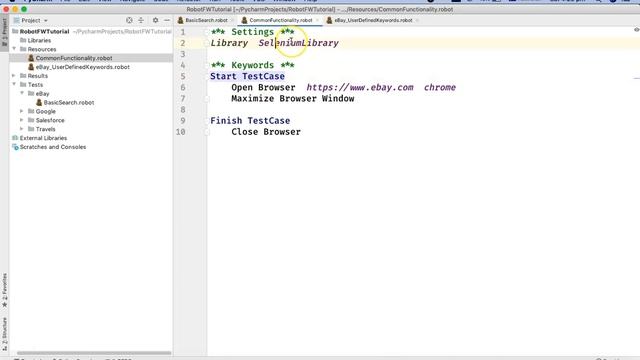
Task: Open the Project tool window strip button
Action: (x=4, y=32)
